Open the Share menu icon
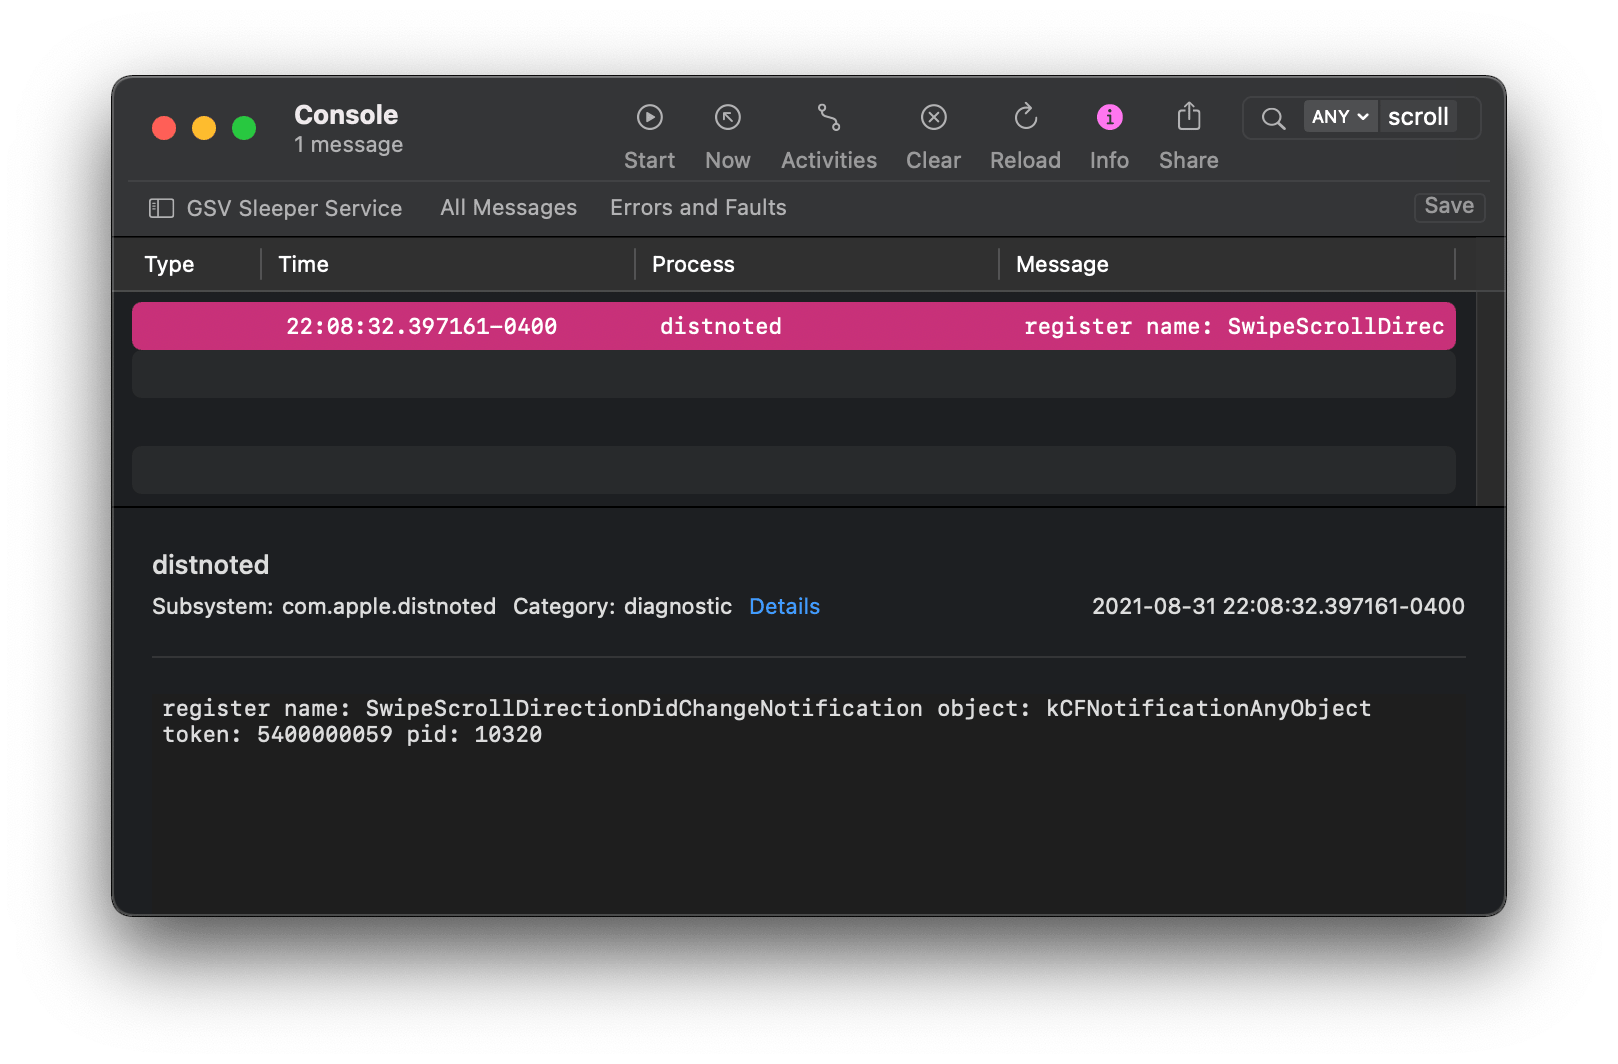 coord(1188,117)
